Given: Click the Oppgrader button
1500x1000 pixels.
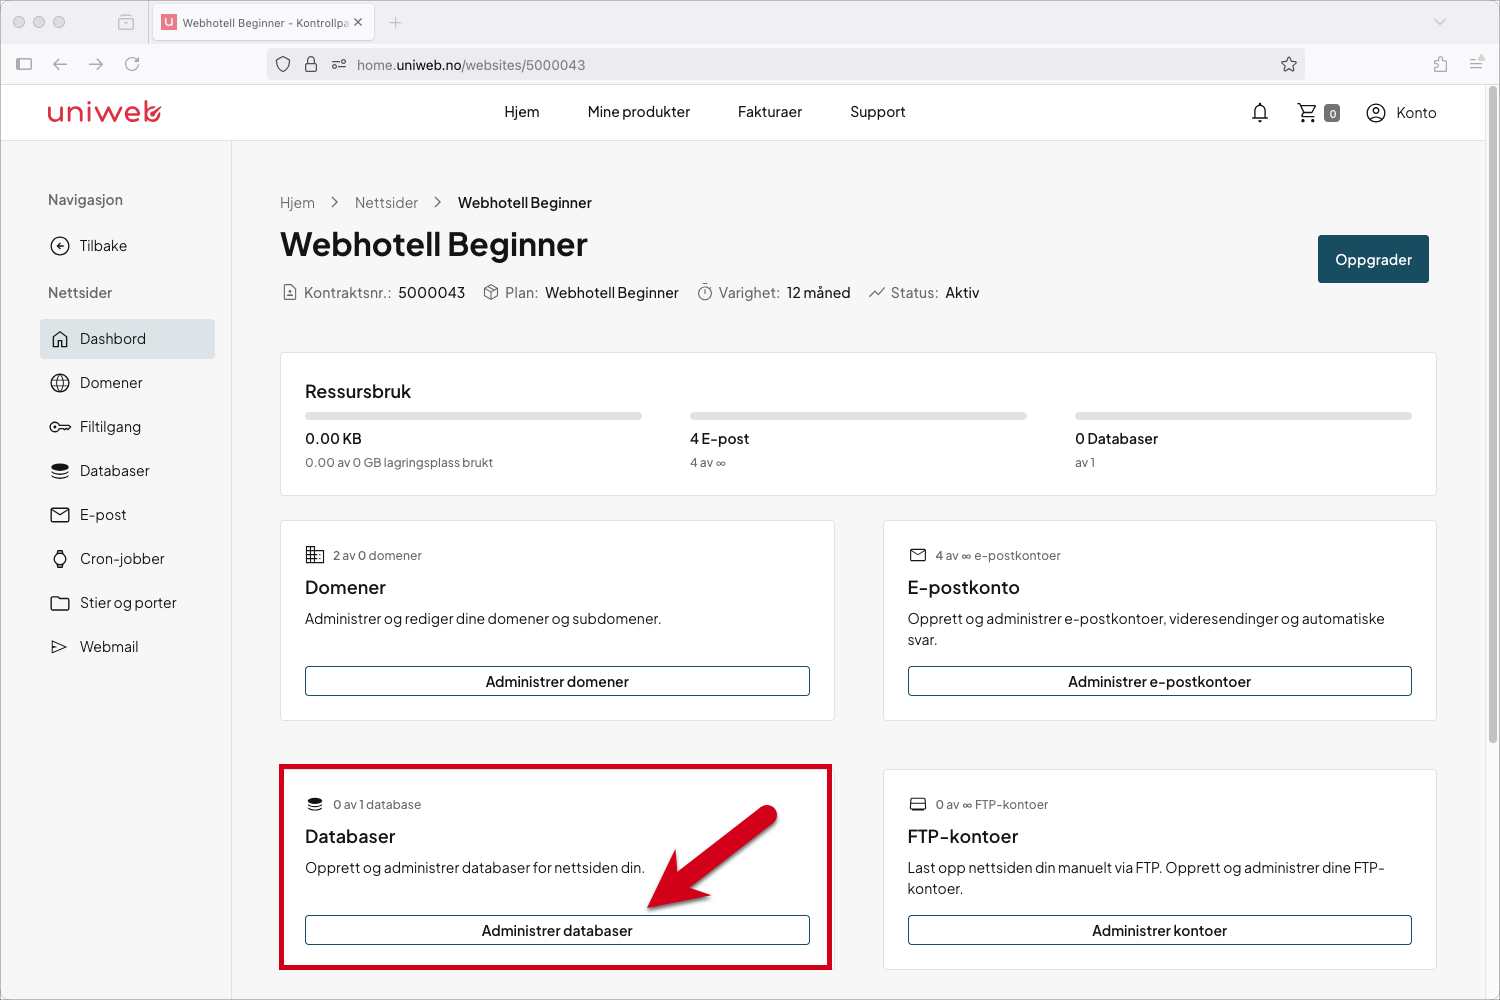Looking at the screenshot, I should 1373,259.
